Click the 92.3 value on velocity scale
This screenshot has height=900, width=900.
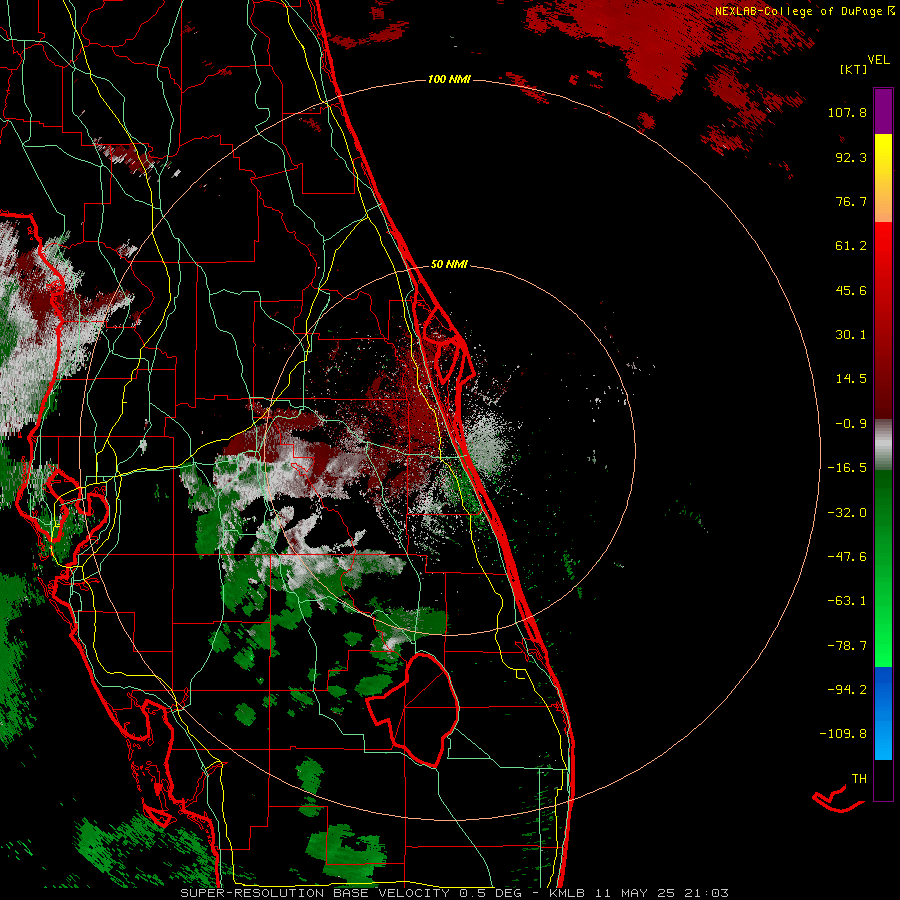click(x=851, y=157)
